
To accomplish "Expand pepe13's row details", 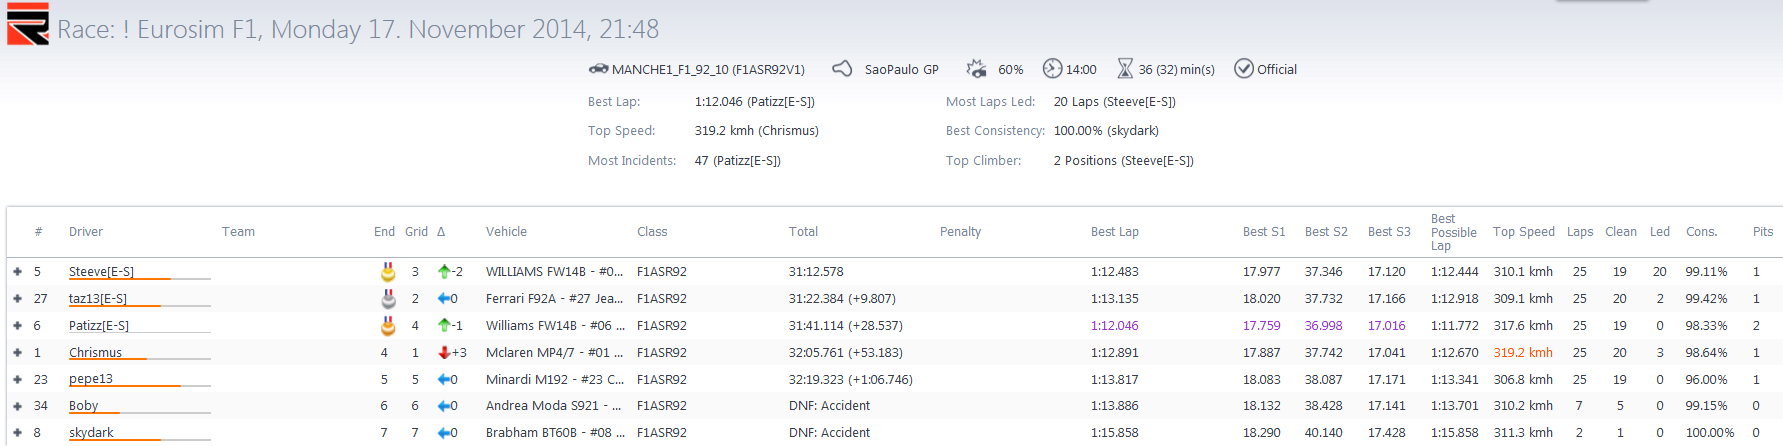I will coord(17,379).
